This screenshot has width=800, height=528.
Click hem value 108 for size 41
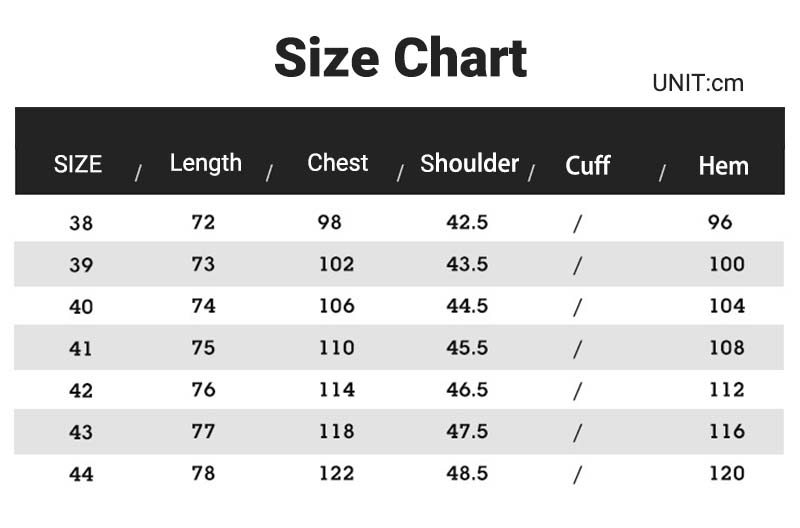727,348
